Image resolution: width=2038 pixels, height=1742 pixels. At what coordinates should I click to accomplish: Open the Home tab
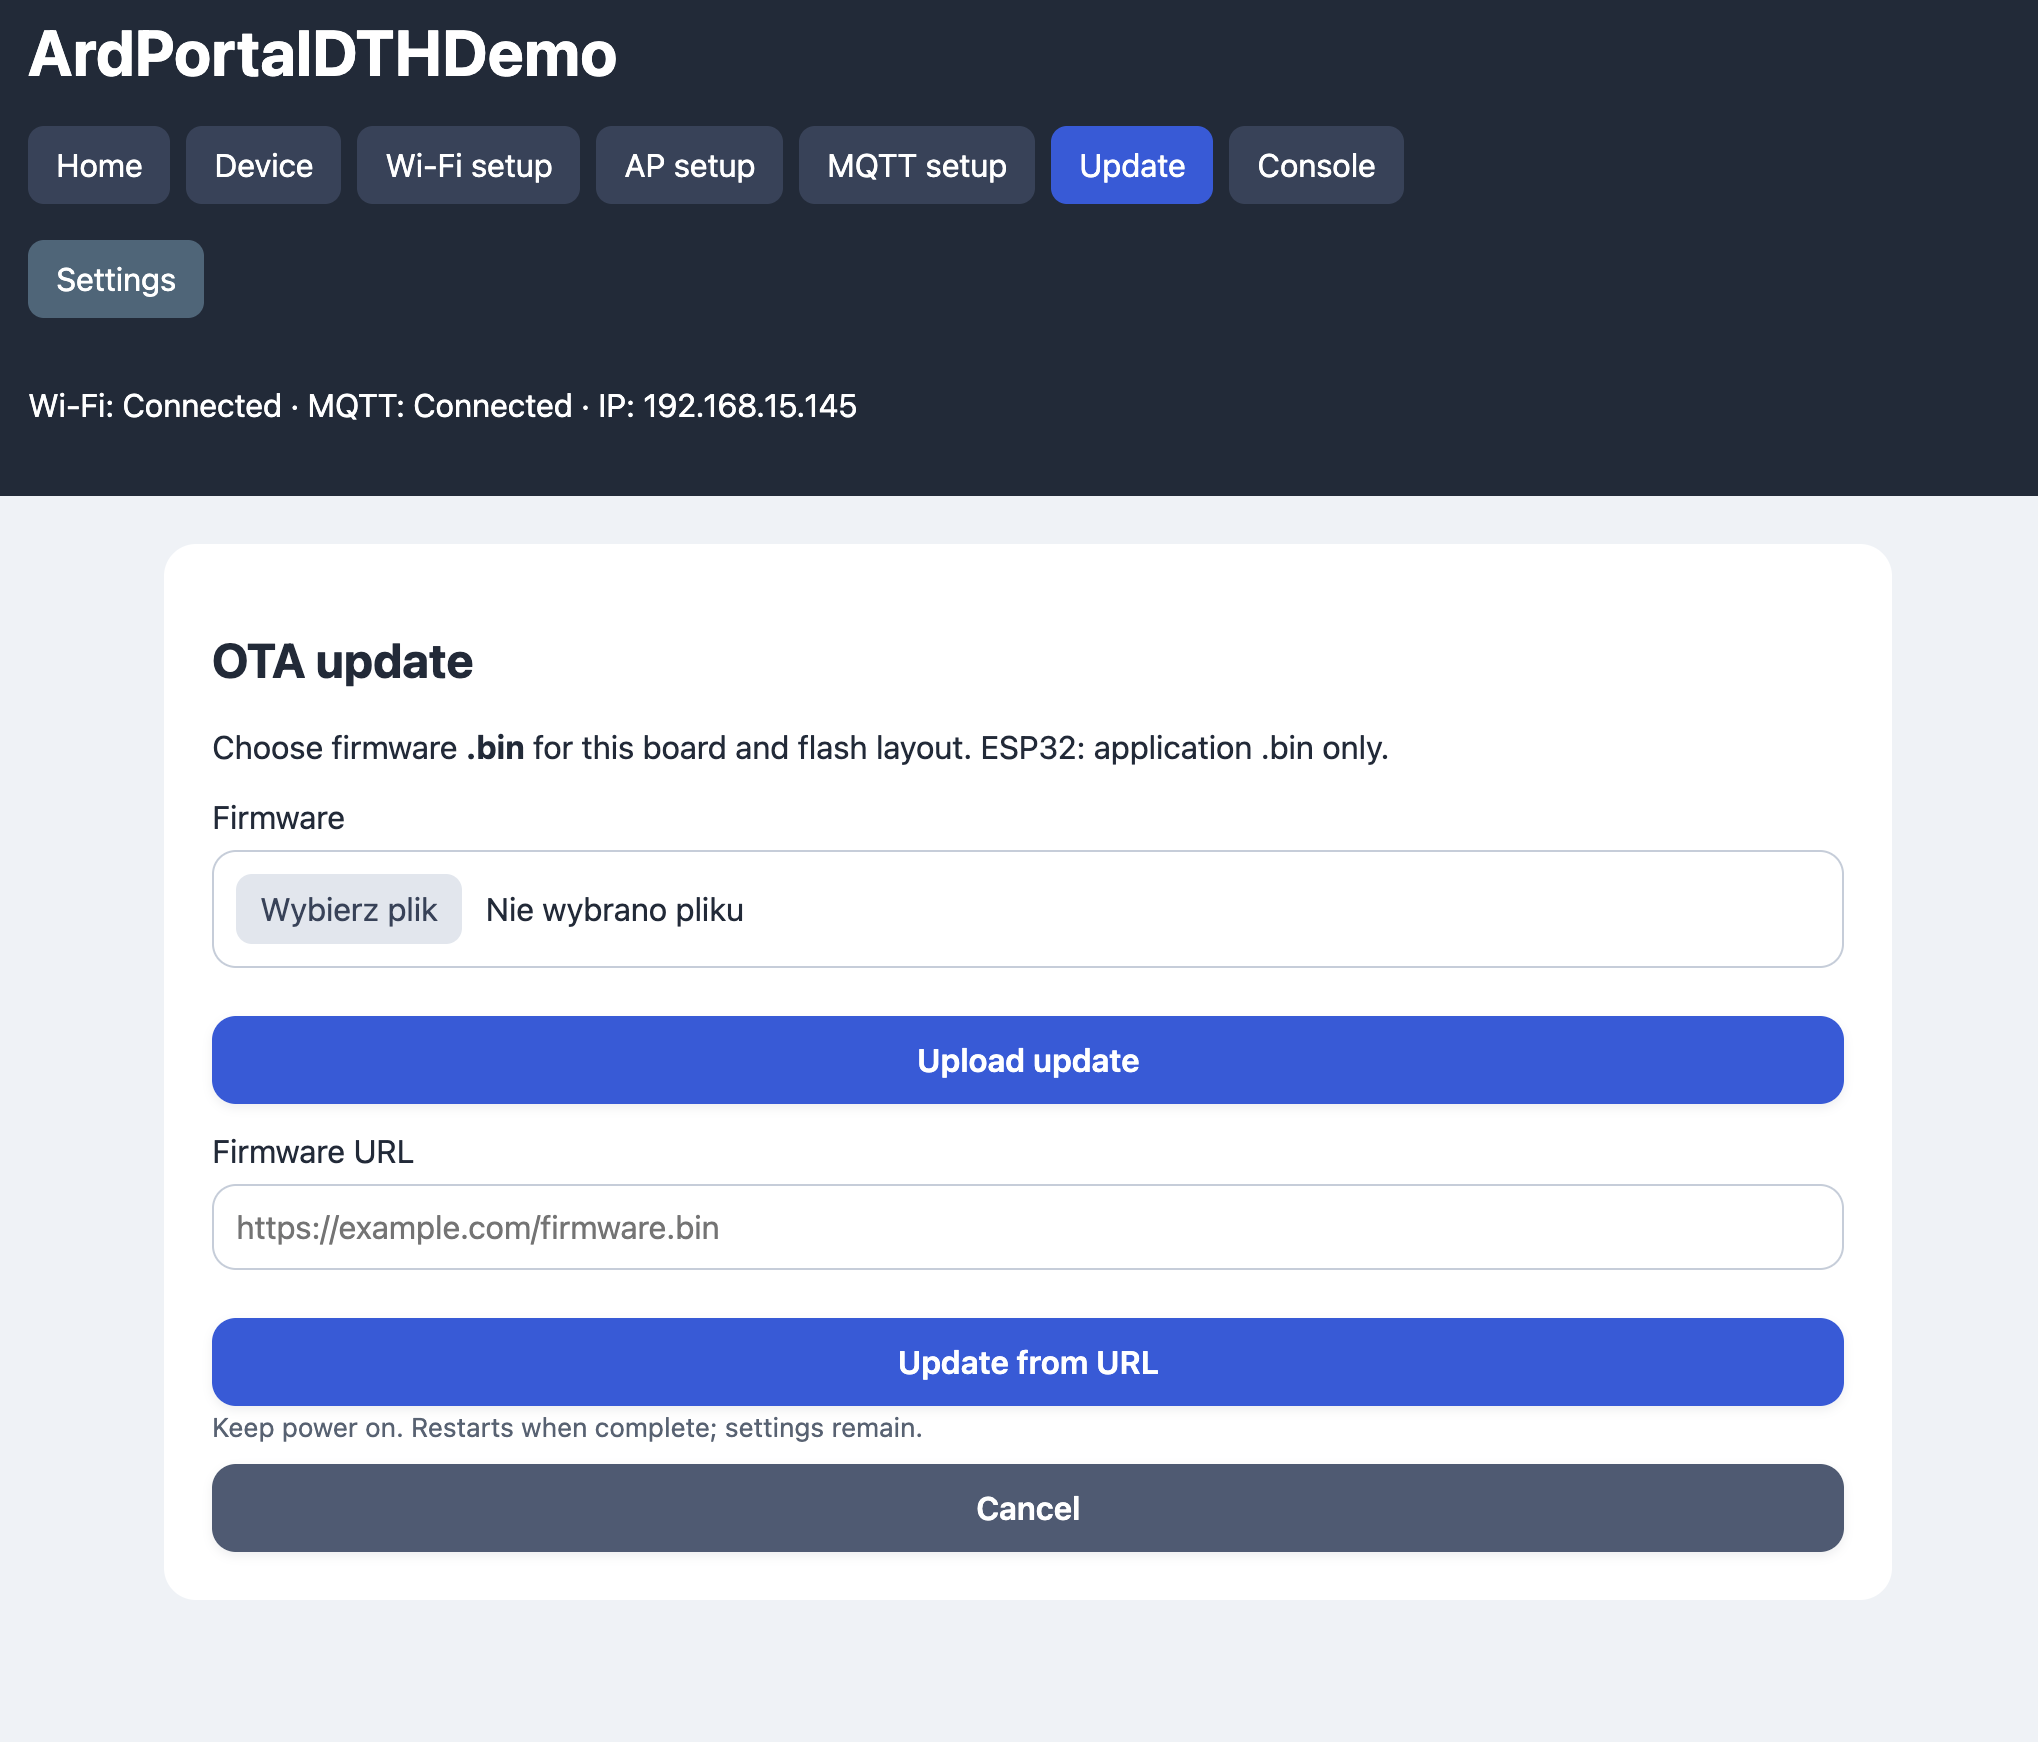click(99, 165)
